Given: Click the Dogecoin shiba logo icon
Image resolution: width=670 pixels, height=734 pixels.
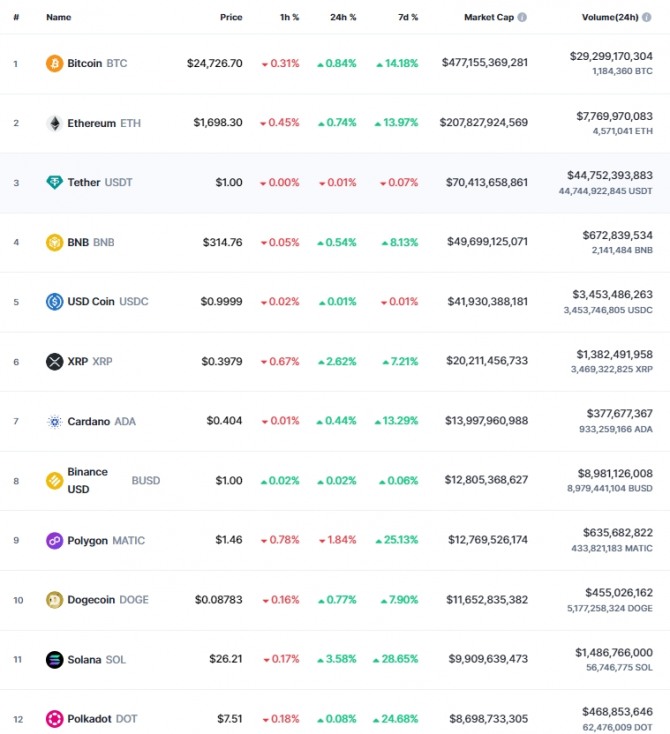Looking at the screenshot, I should coord(54,600).
